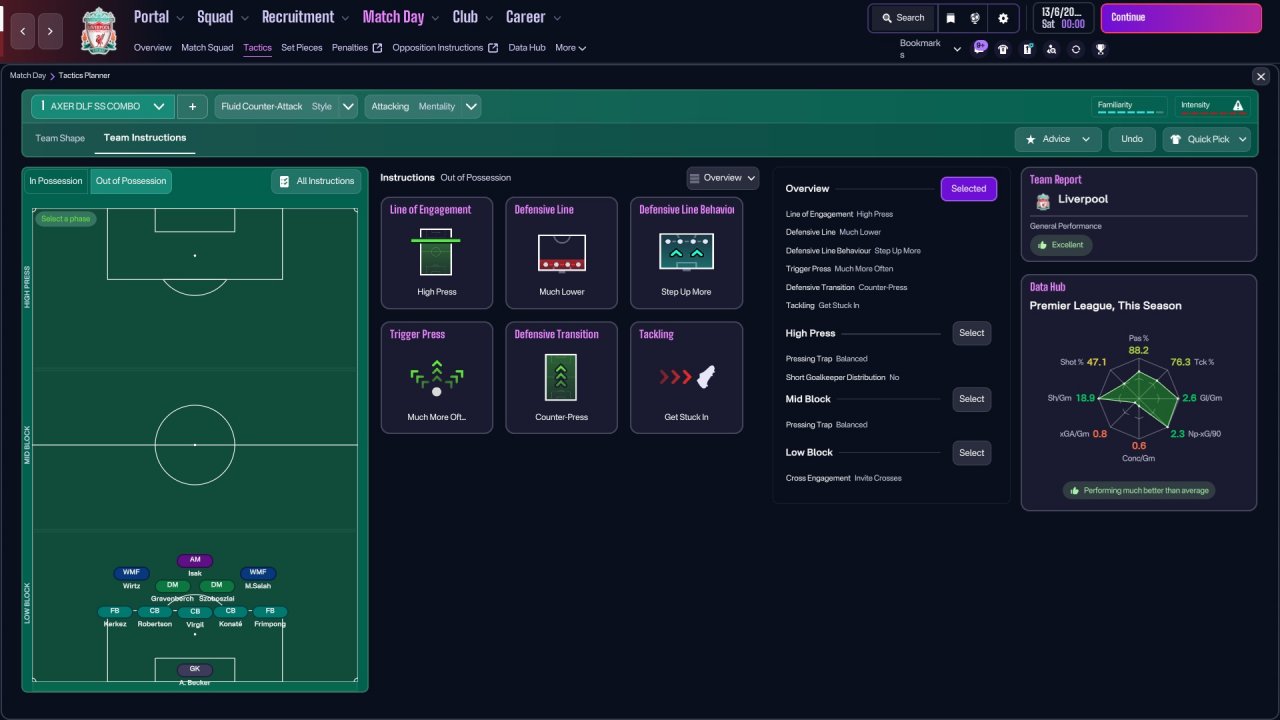
Task: Open the settings gear icon
Action: (x=1003, y=18)
